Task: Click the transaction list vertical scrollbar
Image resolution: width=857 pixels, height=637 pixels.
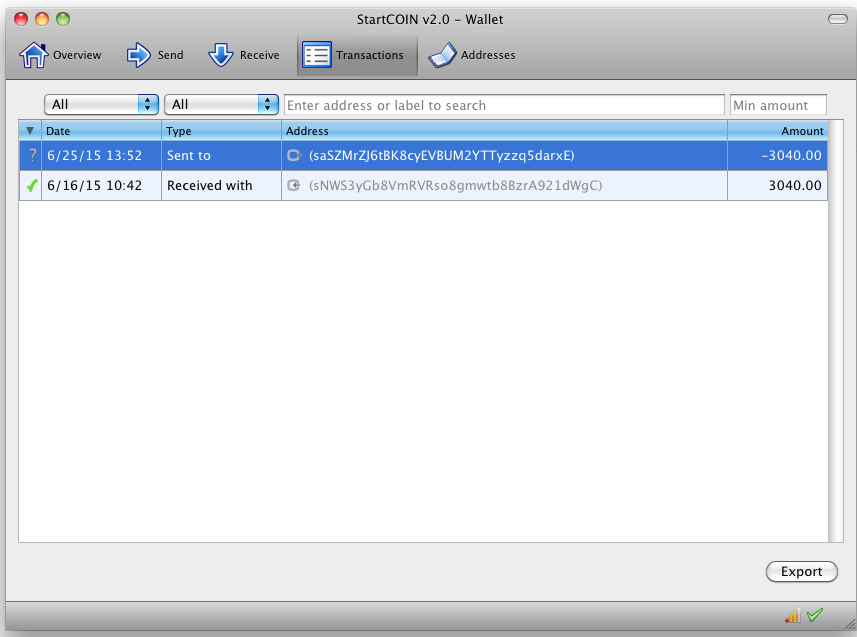Action: 836,331
